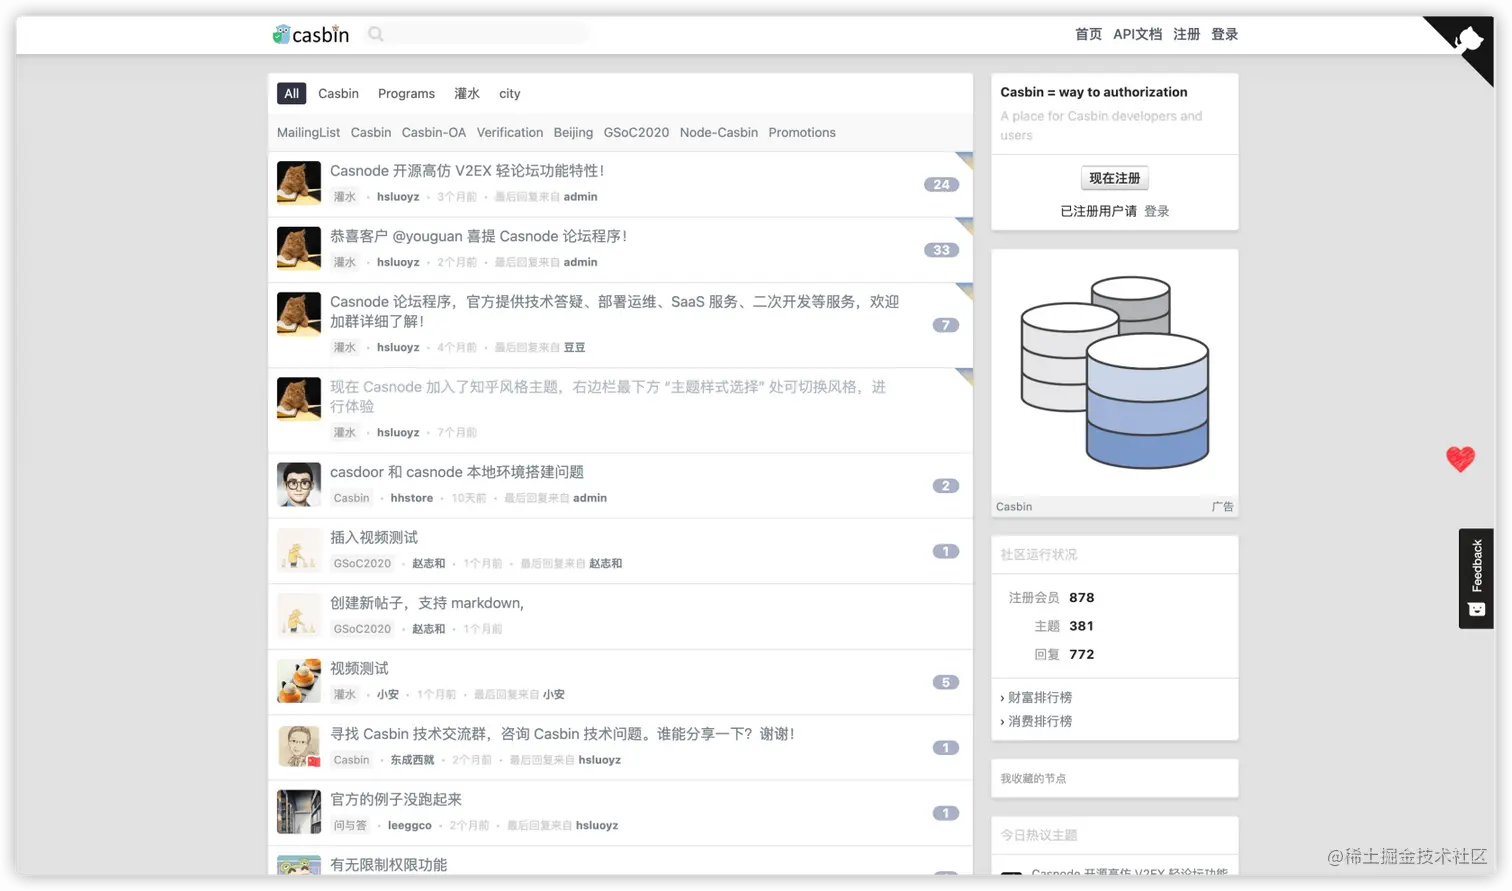This screenshot has width=1512, height=891.
Task: Open the '恭喜客户 @youguan 喜提 Casnode' topic
Action: point(479,236)
